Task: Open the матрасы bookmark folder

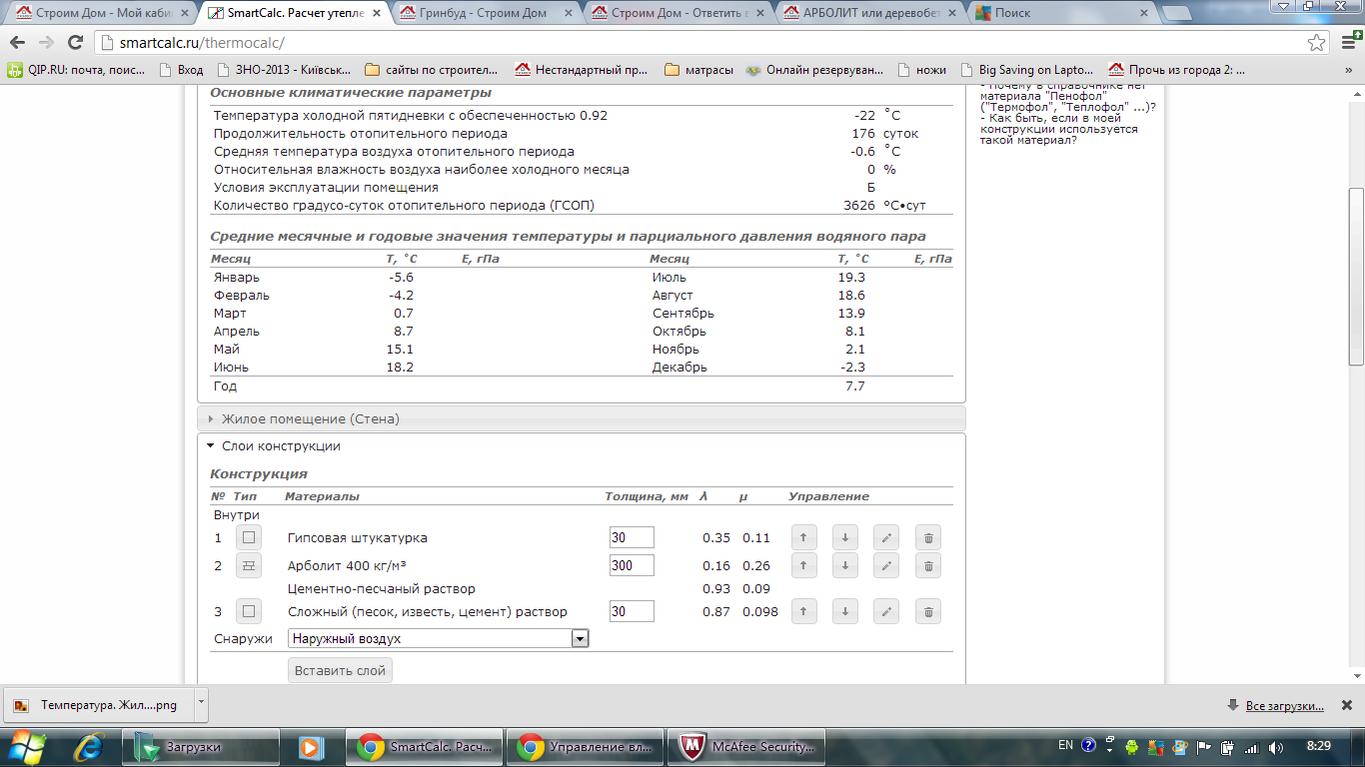Action: coord(699,70)
